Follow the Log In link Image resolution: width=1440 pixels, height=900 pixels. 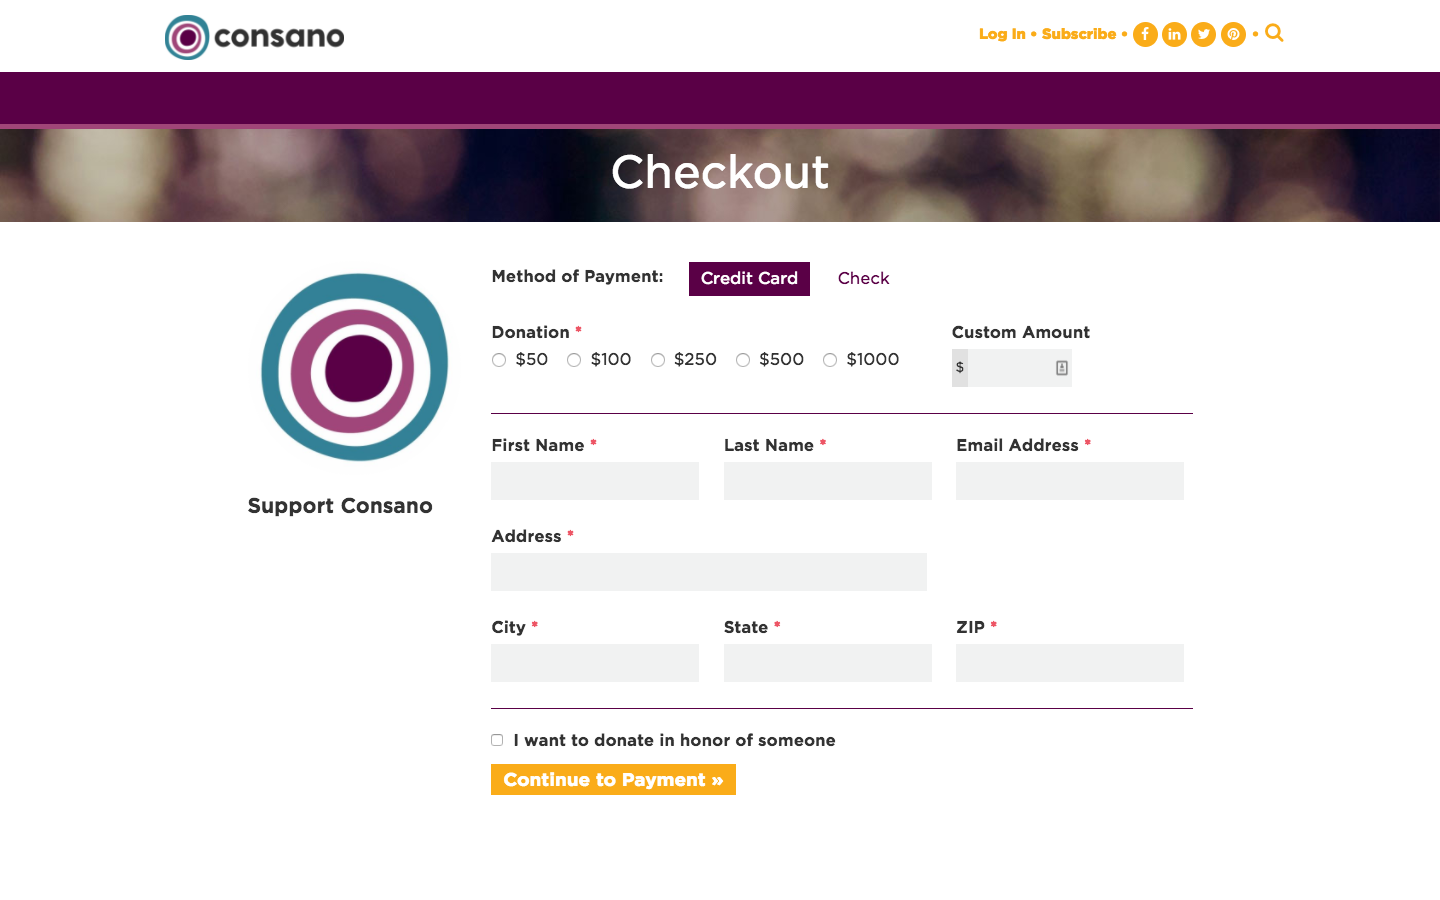coord(1002,34)
